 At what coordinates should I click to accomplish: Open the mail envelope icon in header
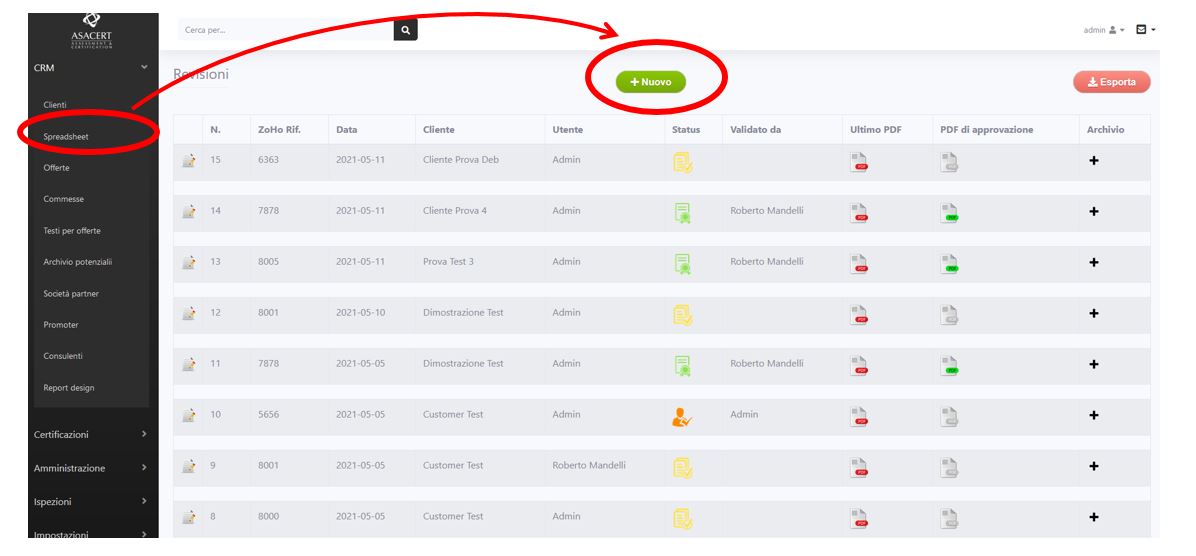(1142, 30)
